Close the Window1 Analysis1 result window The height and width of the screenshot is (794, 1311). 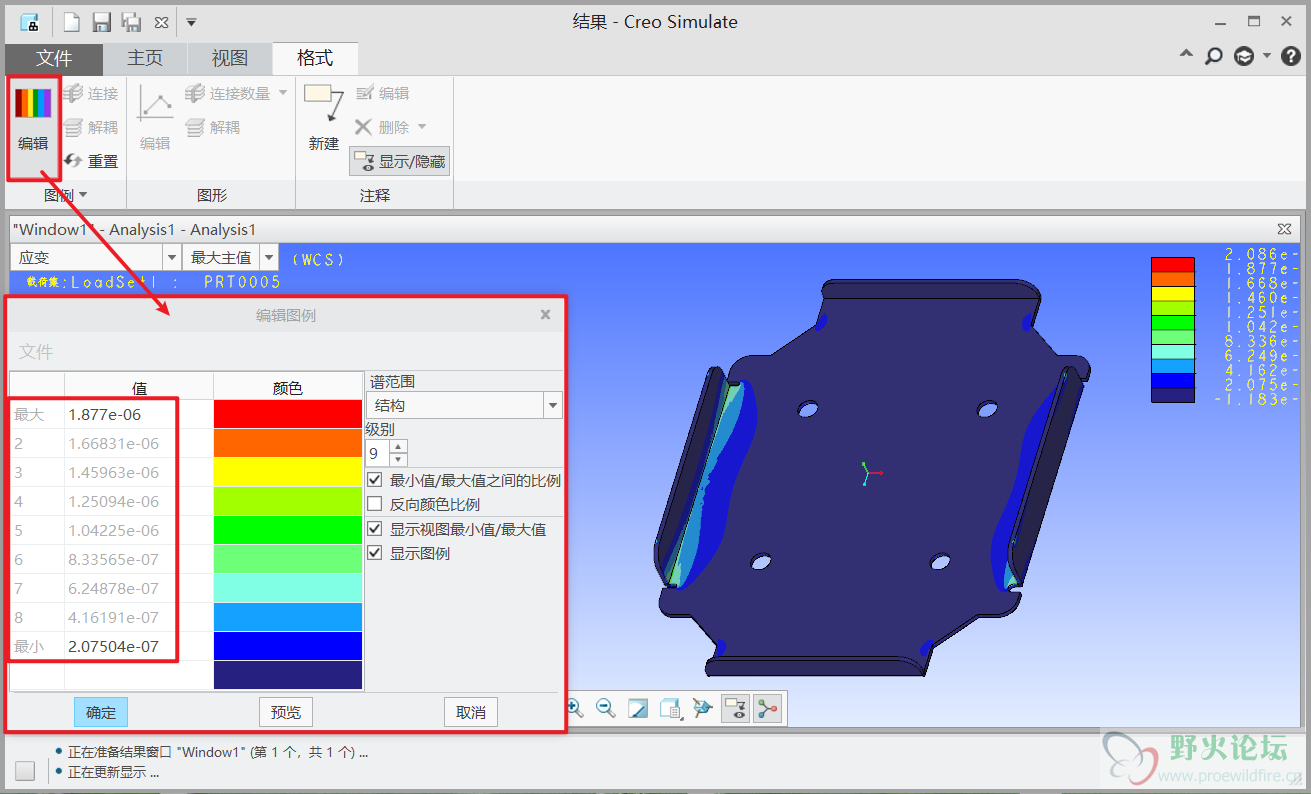coord(1284,229)
